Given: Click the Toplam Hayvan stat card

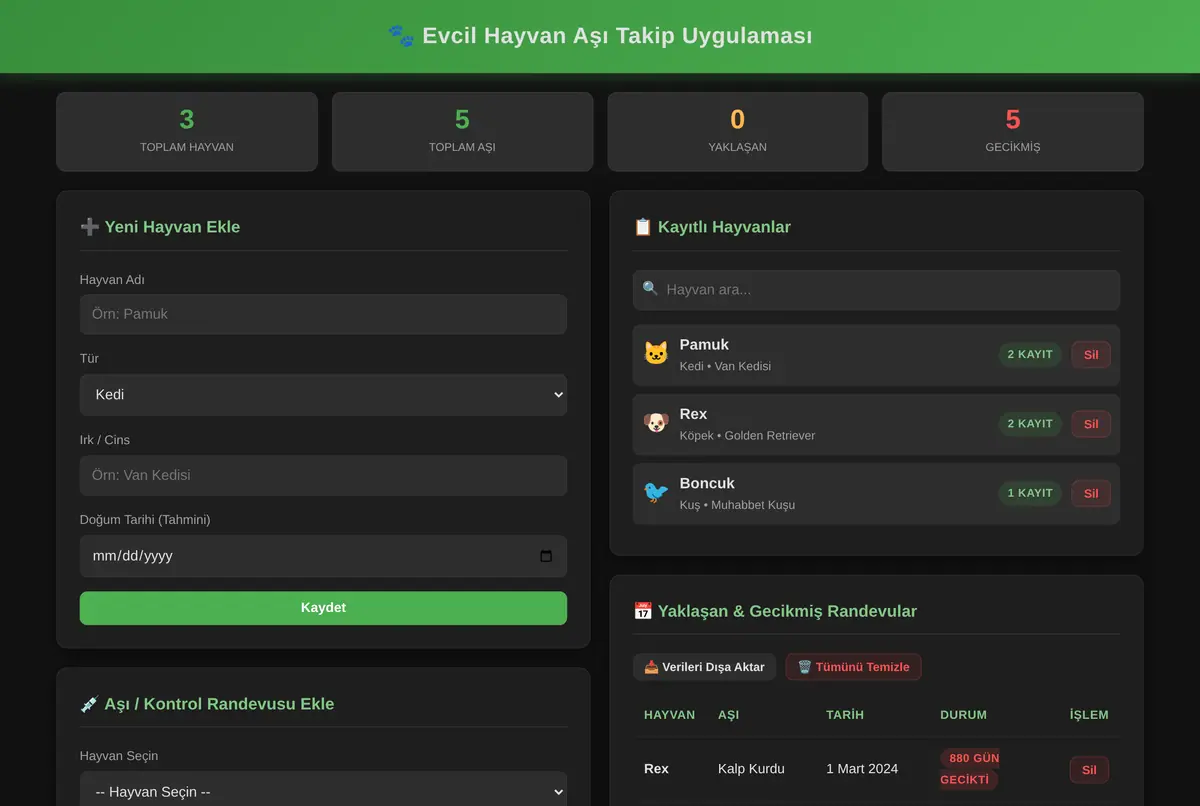Looking at the screenshot, I should point(187,132).
